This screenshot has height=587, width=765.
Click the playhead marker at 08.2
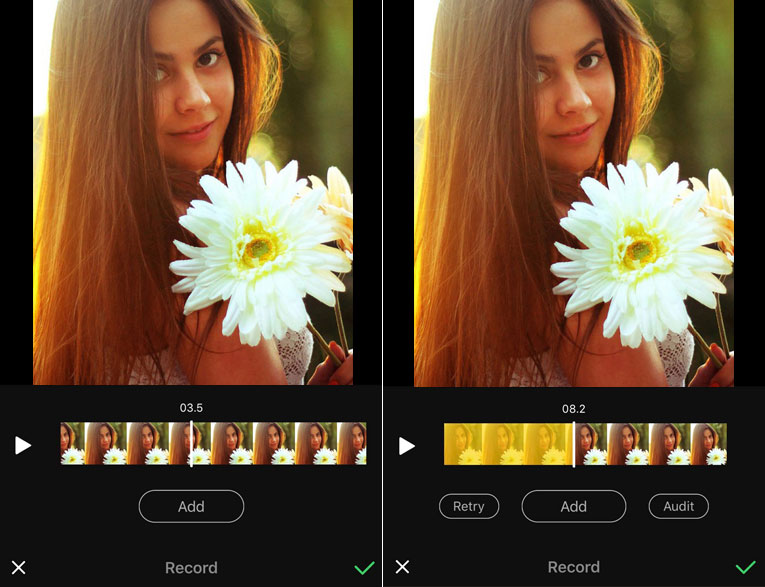[574, 445]
